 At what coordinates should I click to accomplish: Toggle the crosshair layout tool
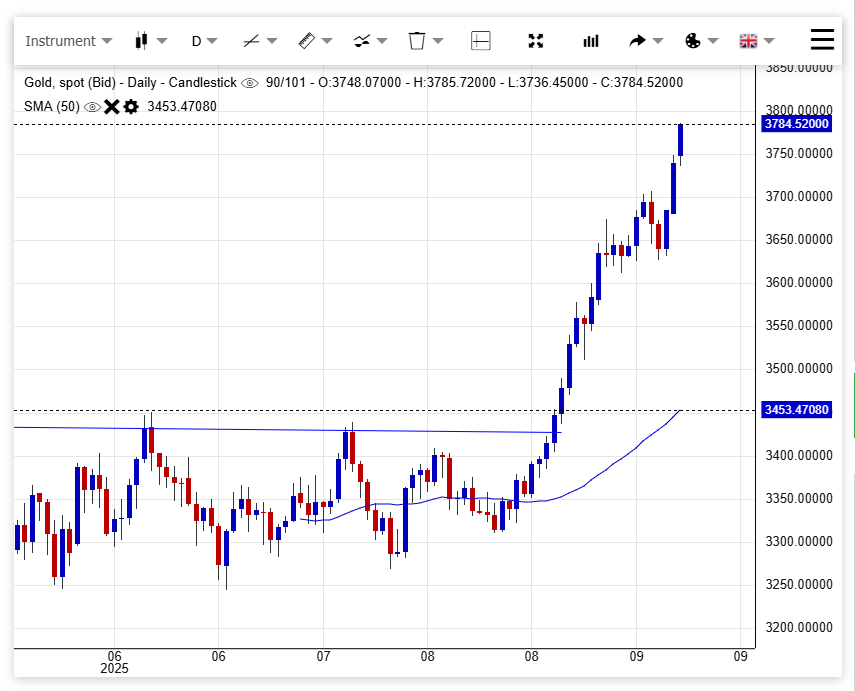coord(481,41)
